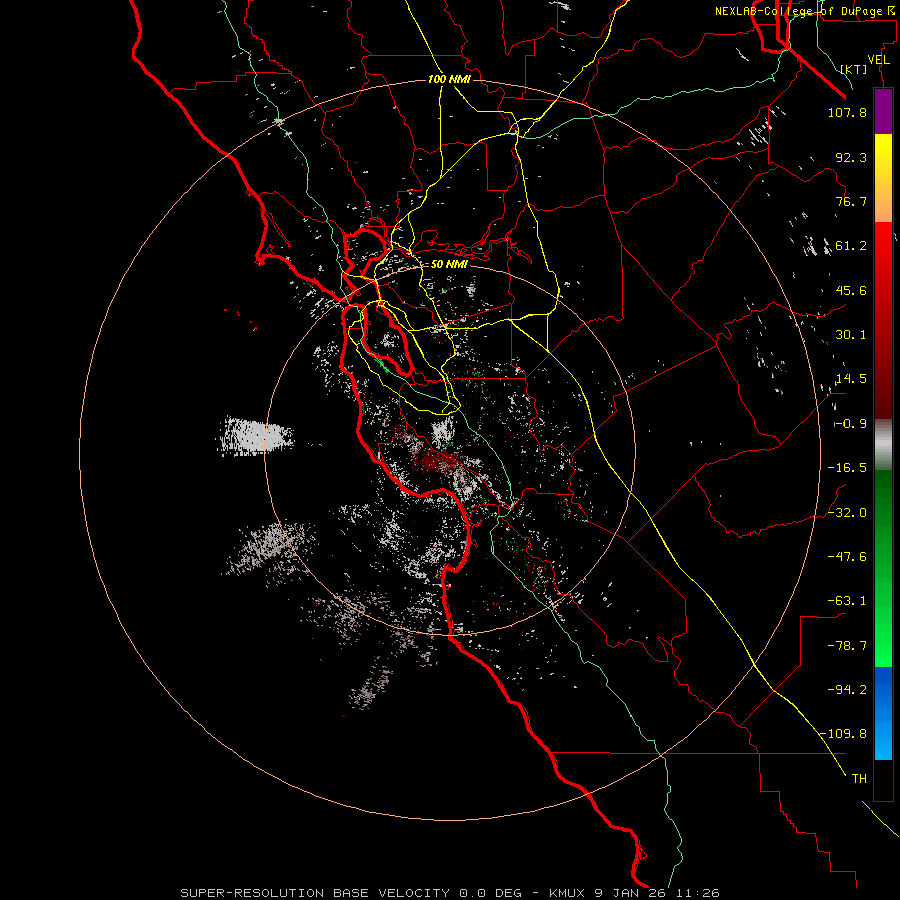Select the 100 NMI range ring label
The image size is (900, 900).
pyautogui.click(x=449, y=79)
